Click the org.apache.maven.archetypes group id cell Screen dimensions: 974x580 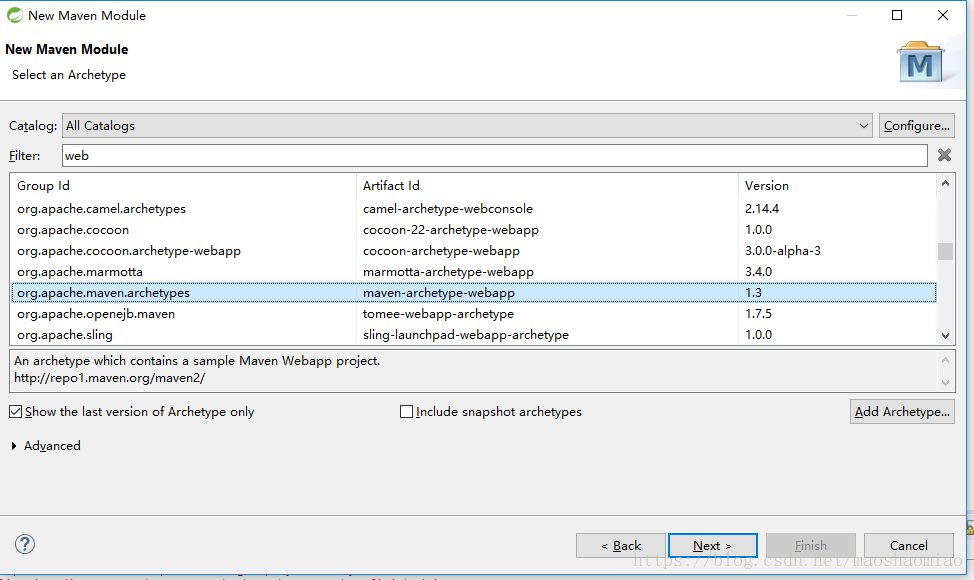tap(103, 292)
